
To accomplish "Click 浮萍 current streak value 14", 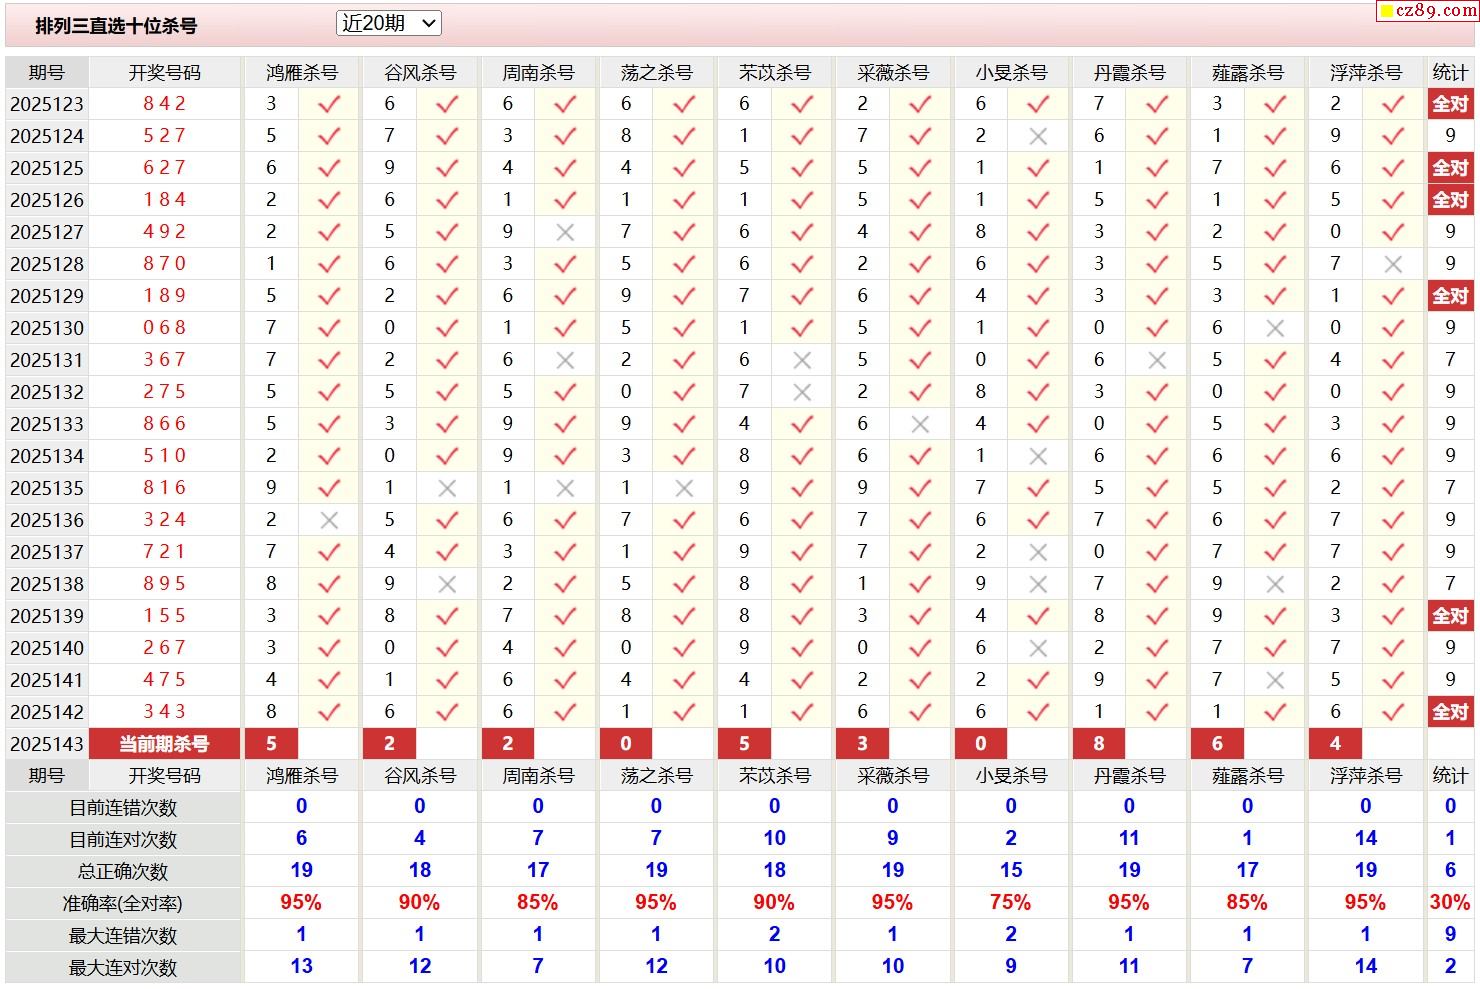I will tap(1366, 839).
